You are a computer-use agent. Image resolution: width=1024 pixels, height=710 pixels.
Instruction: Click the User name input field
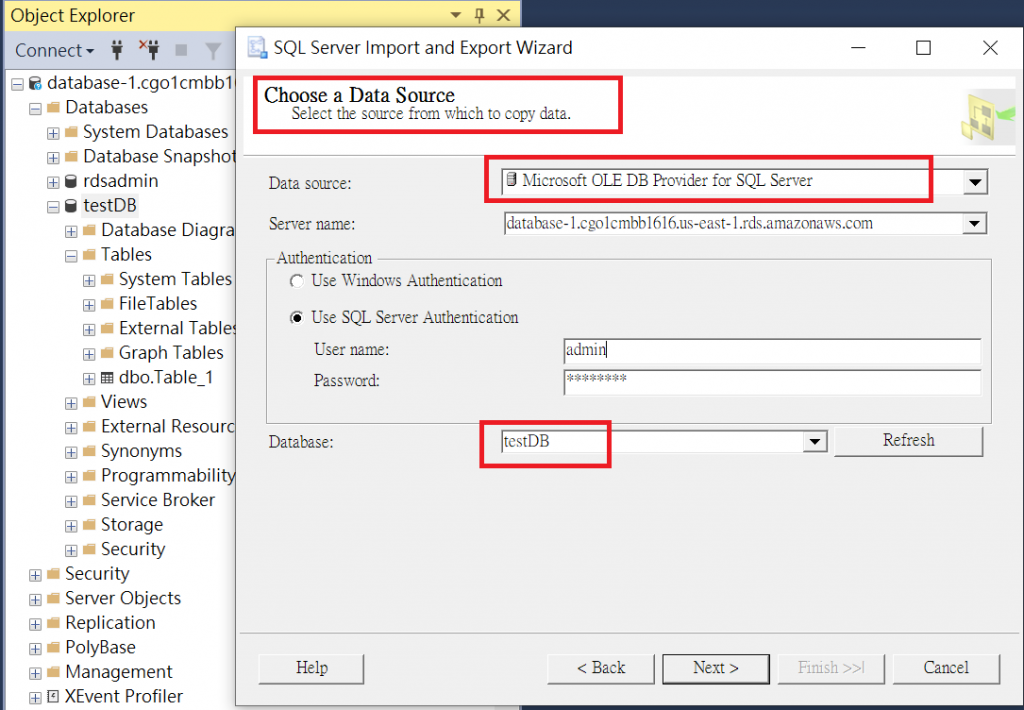tap(772, 351)
